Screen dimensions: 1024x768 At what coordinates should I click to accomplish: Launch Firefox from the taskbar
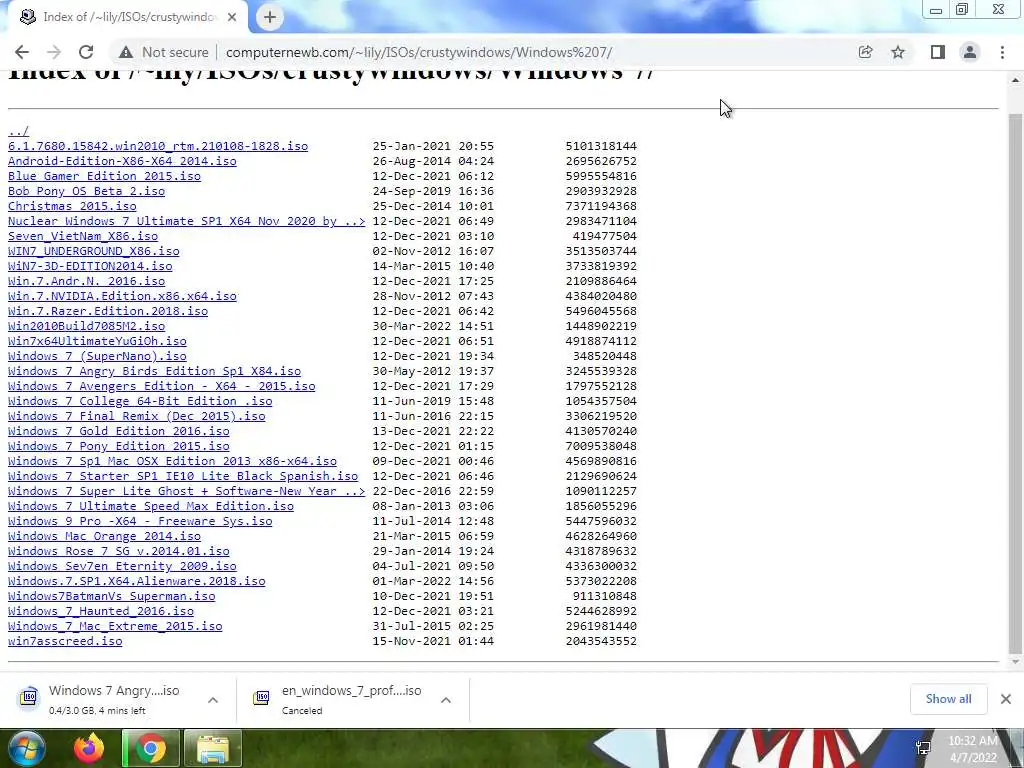point(89,748)
